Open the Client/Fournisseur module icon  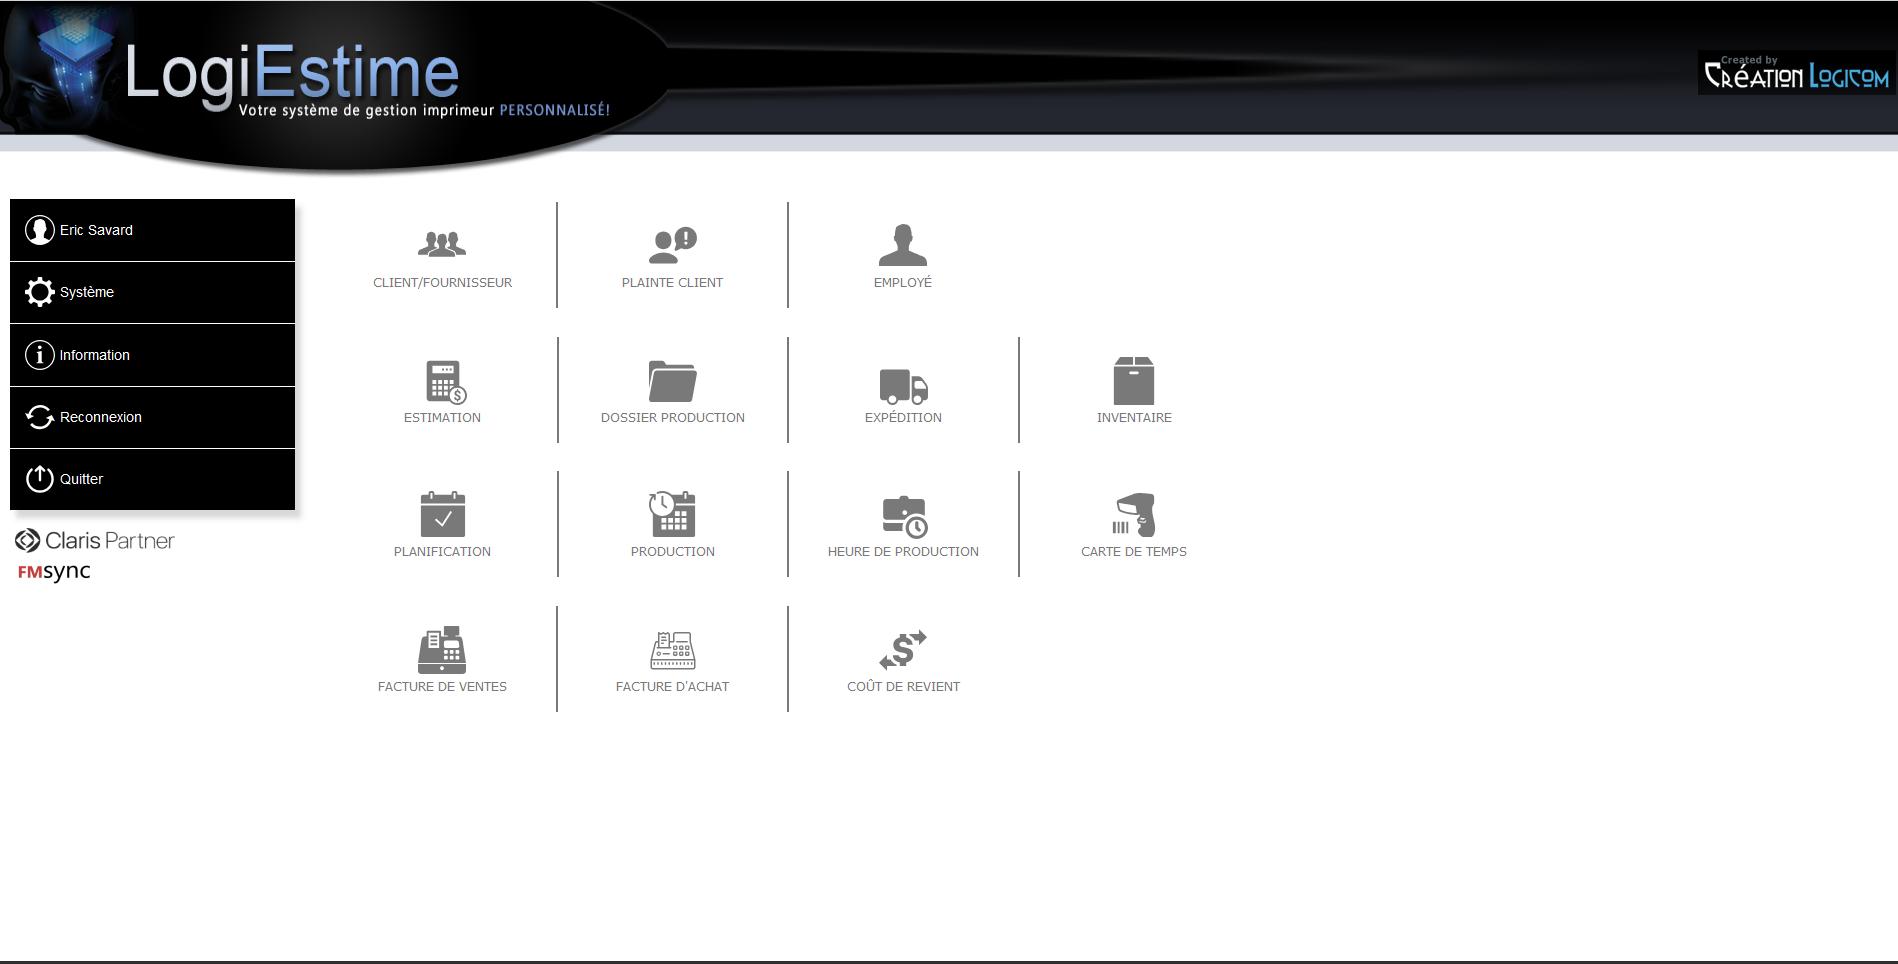tap(442, 245)
